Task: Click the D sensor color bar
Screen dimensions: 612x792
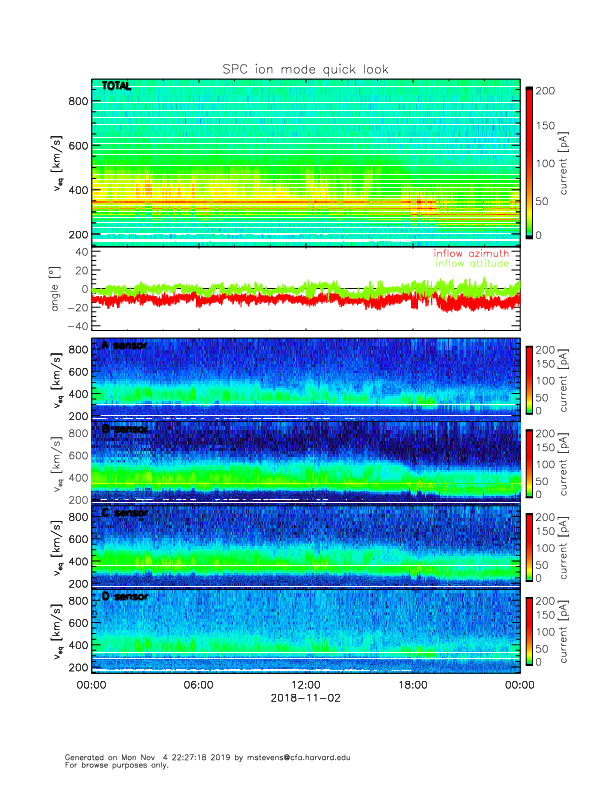Action: (x=530, y=628)
